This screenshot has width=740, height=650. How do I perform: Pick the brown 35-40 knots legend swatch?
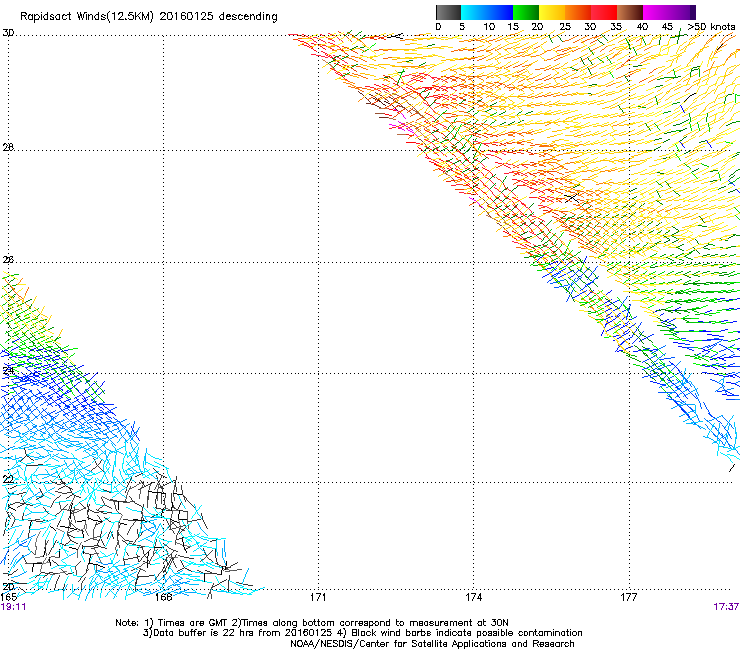click(x=630, y=12)
